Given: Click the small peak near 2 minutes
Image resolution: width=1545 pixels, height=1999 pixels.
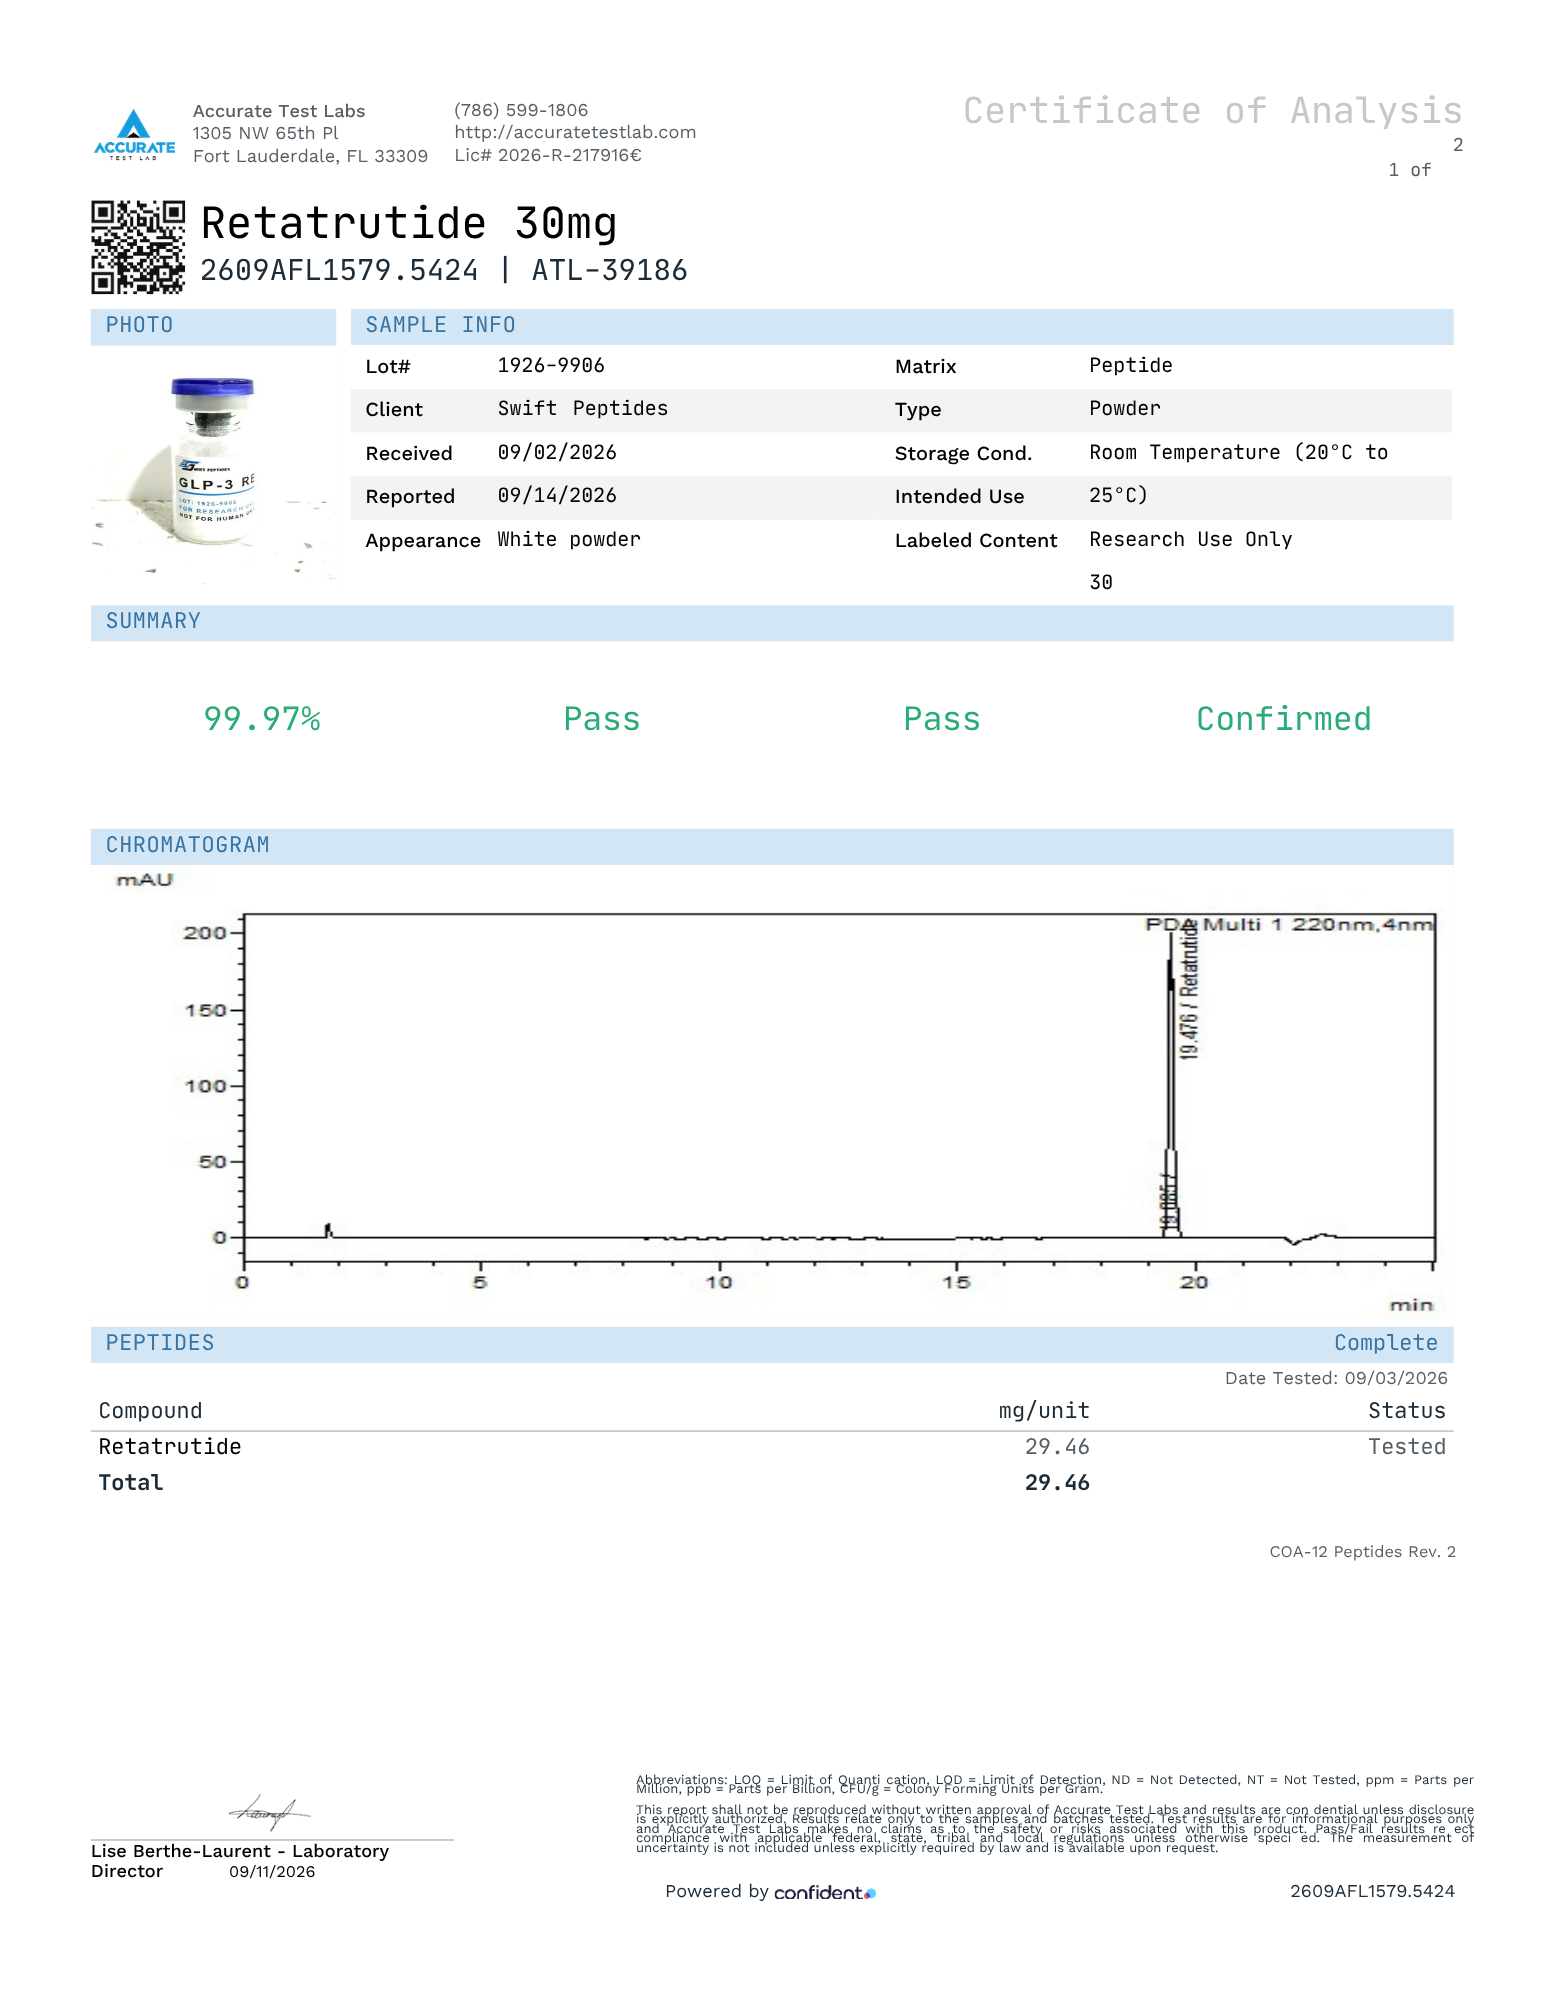Looking at the screenshot, I should (x=328, y=1230).
